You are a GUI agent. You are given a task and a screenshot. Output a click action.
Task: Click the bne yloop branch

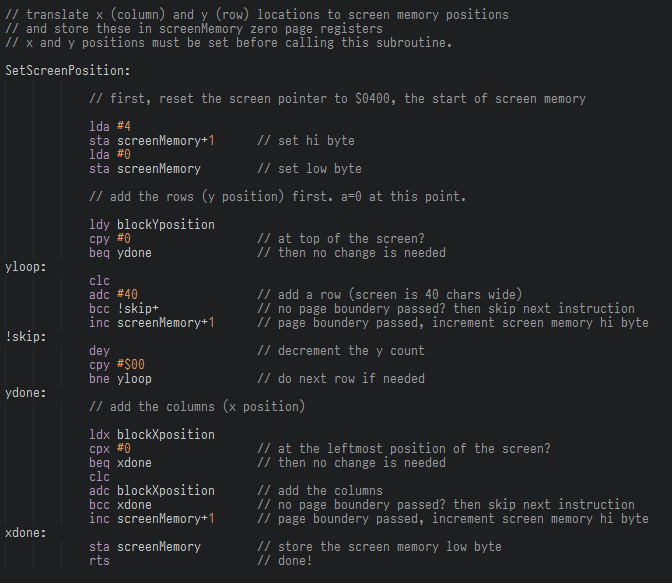(120, 379)
